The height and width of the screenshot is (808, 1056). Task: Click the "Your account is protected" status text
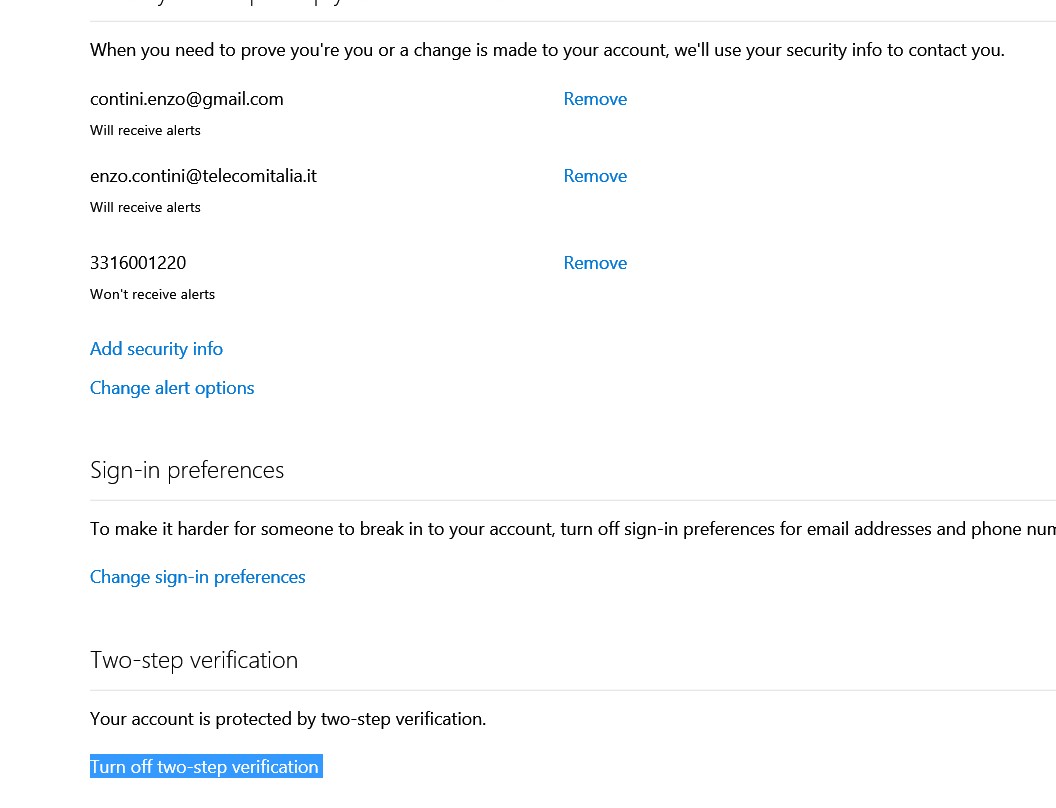(288, 719)
